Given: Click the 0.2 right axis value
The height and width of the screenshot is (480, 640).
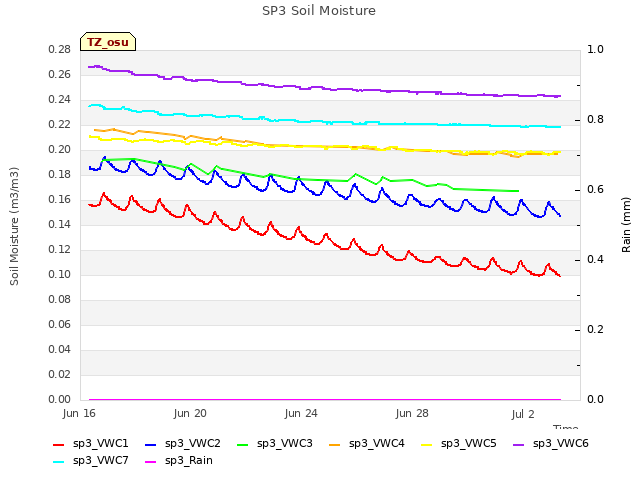Looking at the screenshot, I should (x=595, y=330).
